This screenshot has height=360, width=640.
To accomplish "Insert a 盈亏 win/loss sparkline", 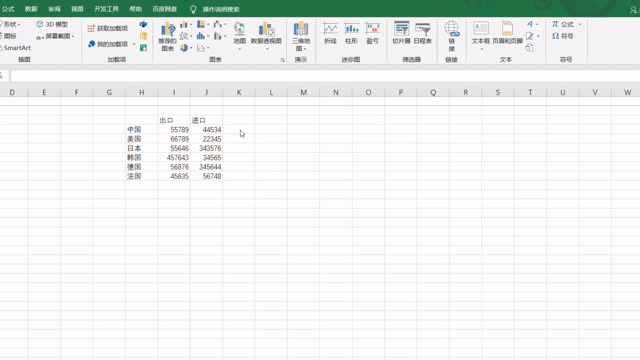I will click(373, 33).
